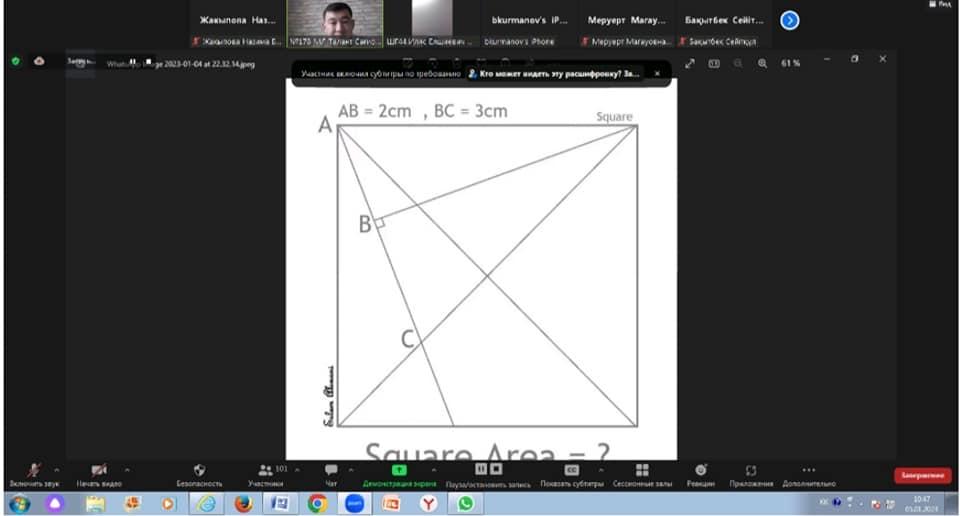
Task: Start camera with Начать видео button
Action: 98,471
